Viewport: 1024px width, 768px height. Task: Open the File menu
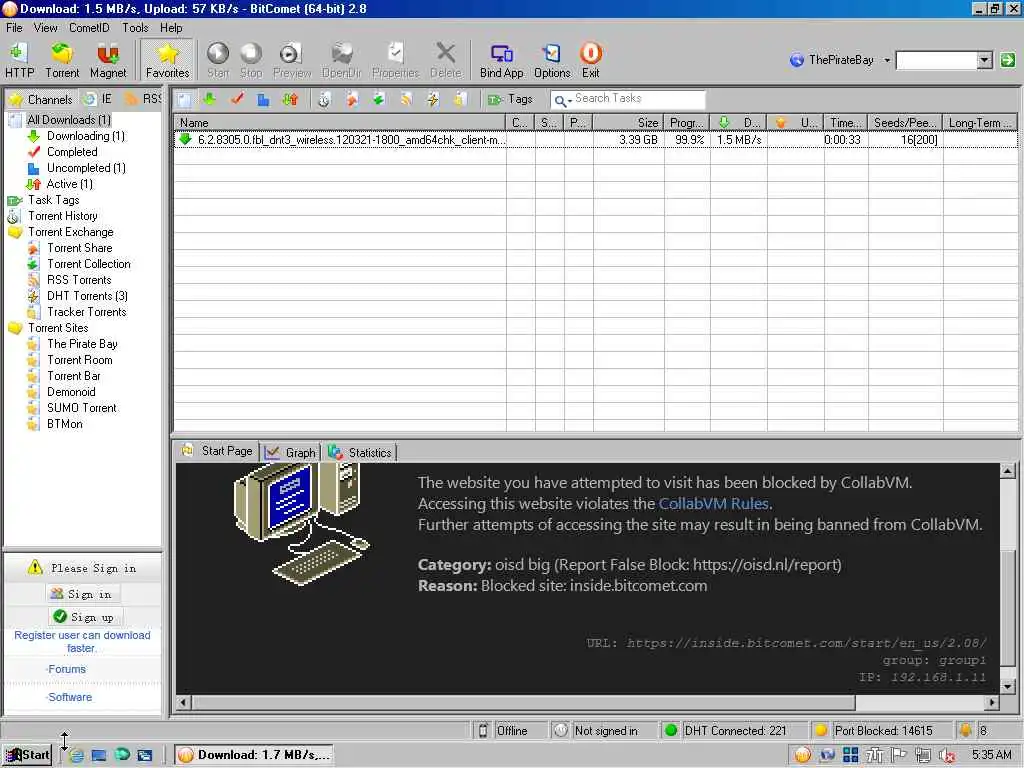pos(14,27)
